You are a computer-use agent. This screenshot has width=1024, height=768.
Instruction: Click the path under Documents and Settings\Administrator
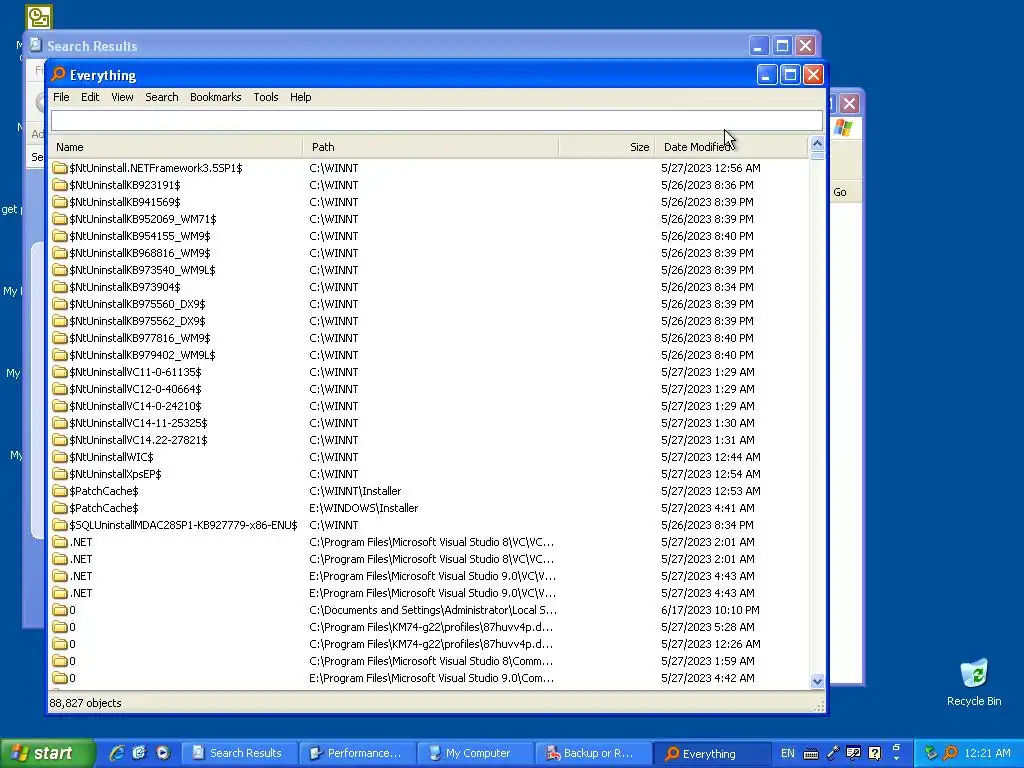433,609
